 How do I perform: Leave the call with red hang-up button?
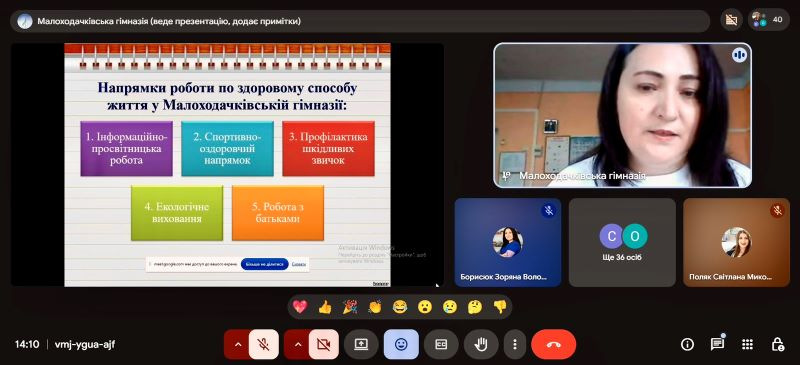click(x=554, y=344)
